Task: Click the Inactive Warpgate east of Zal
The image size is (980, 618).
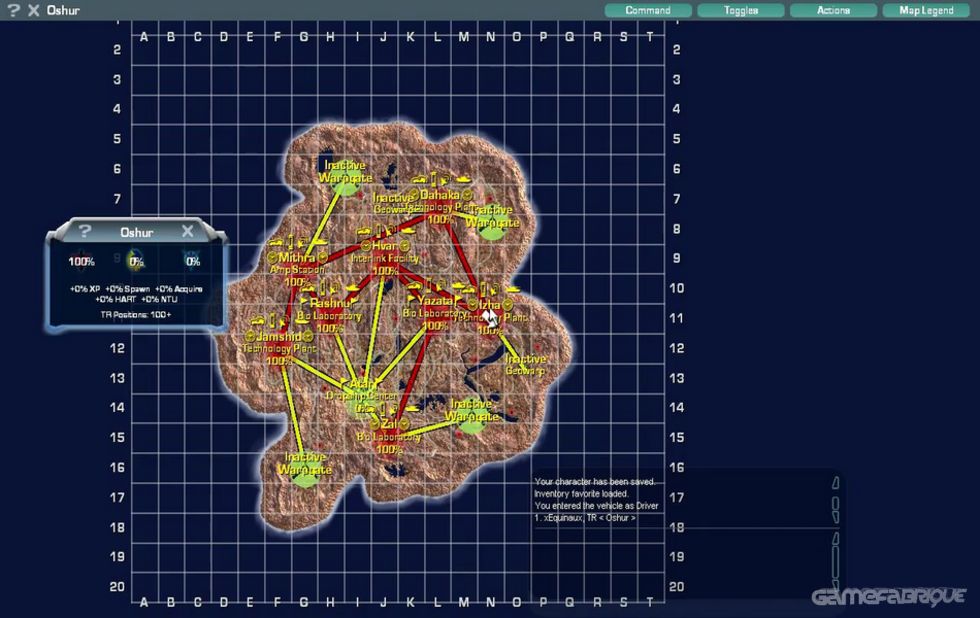Action: point(472,411)
